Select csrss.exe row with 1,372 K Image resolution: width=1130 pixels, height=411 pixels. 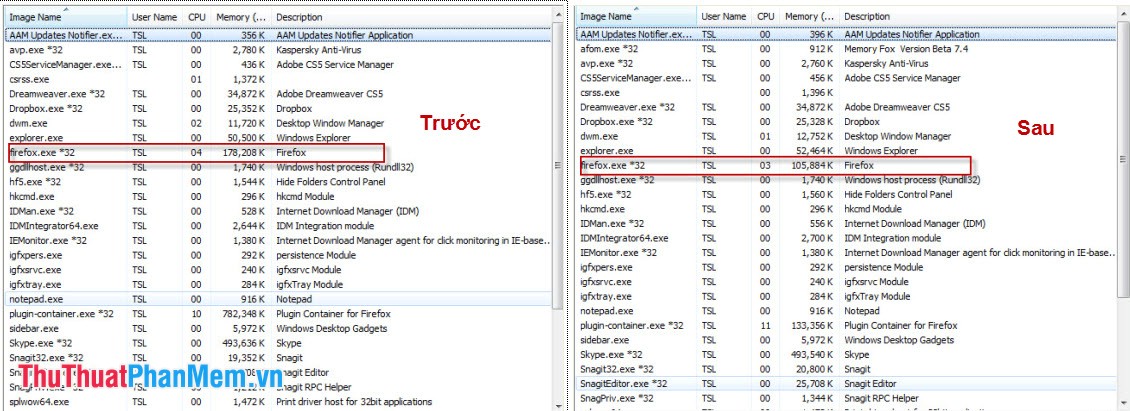[x=279, y=79]
